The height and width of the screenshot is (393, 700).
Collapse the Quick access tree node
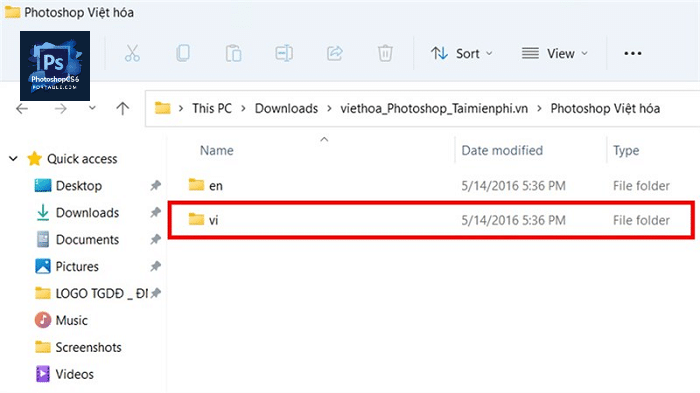(13, 159)
